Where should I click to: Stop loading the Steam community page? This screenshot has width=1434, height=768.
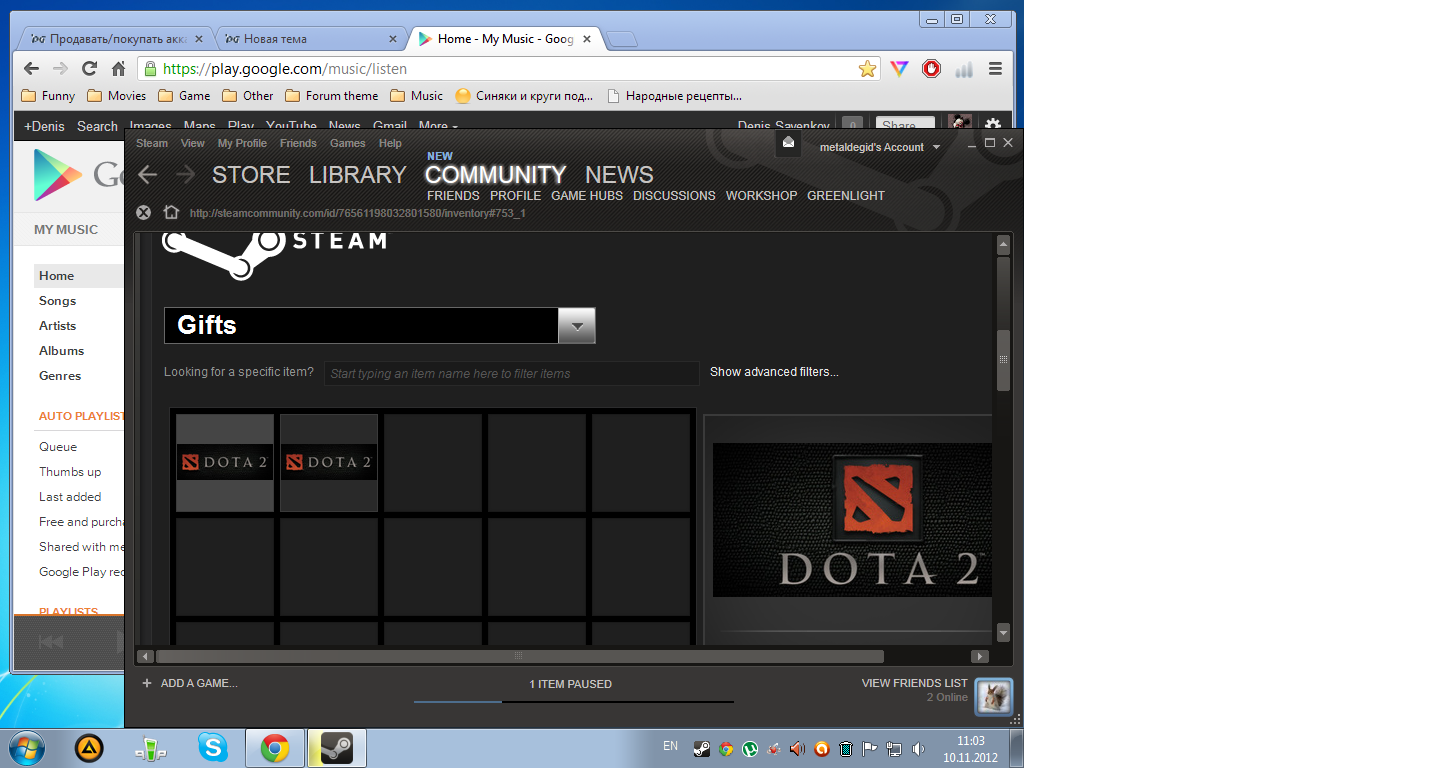coord(143,212)
